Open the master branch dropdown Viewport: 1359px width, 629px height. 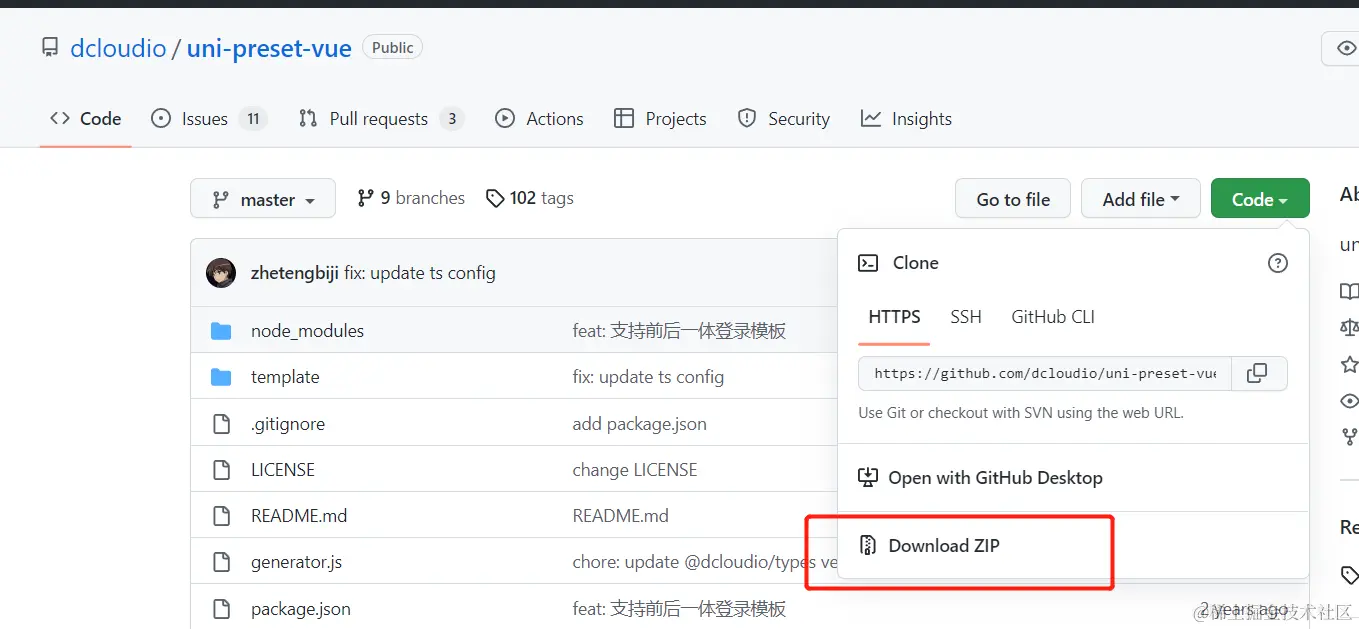click(x=262, y=198)
